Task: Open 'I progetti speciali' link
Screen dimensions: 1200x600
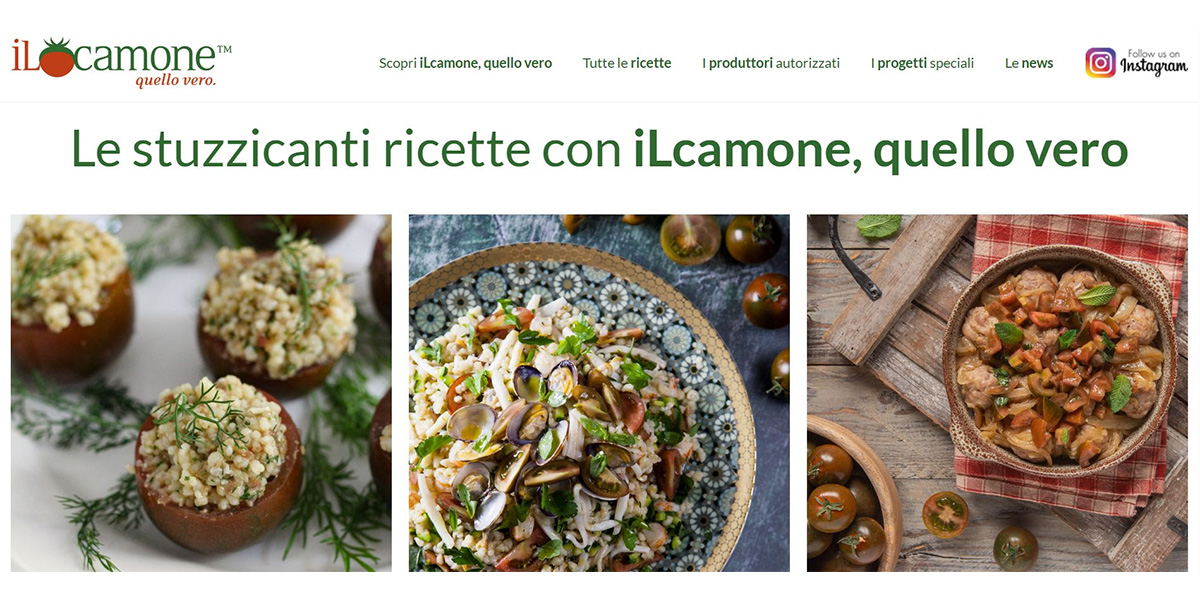Action: point(922,63)
